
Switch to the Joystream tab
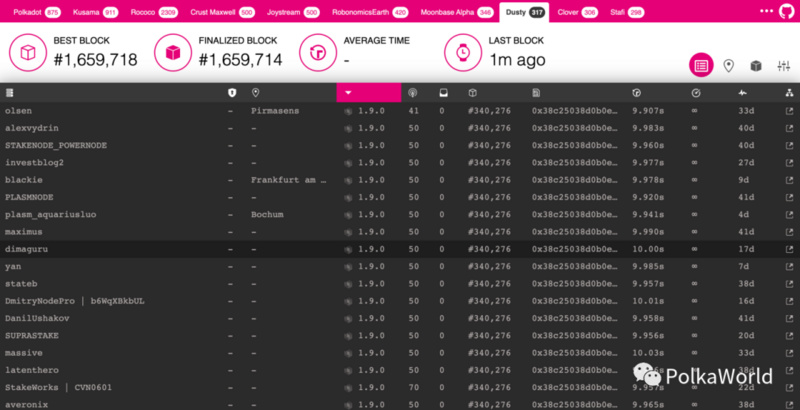pyautogui.click(x=293, y=12)
